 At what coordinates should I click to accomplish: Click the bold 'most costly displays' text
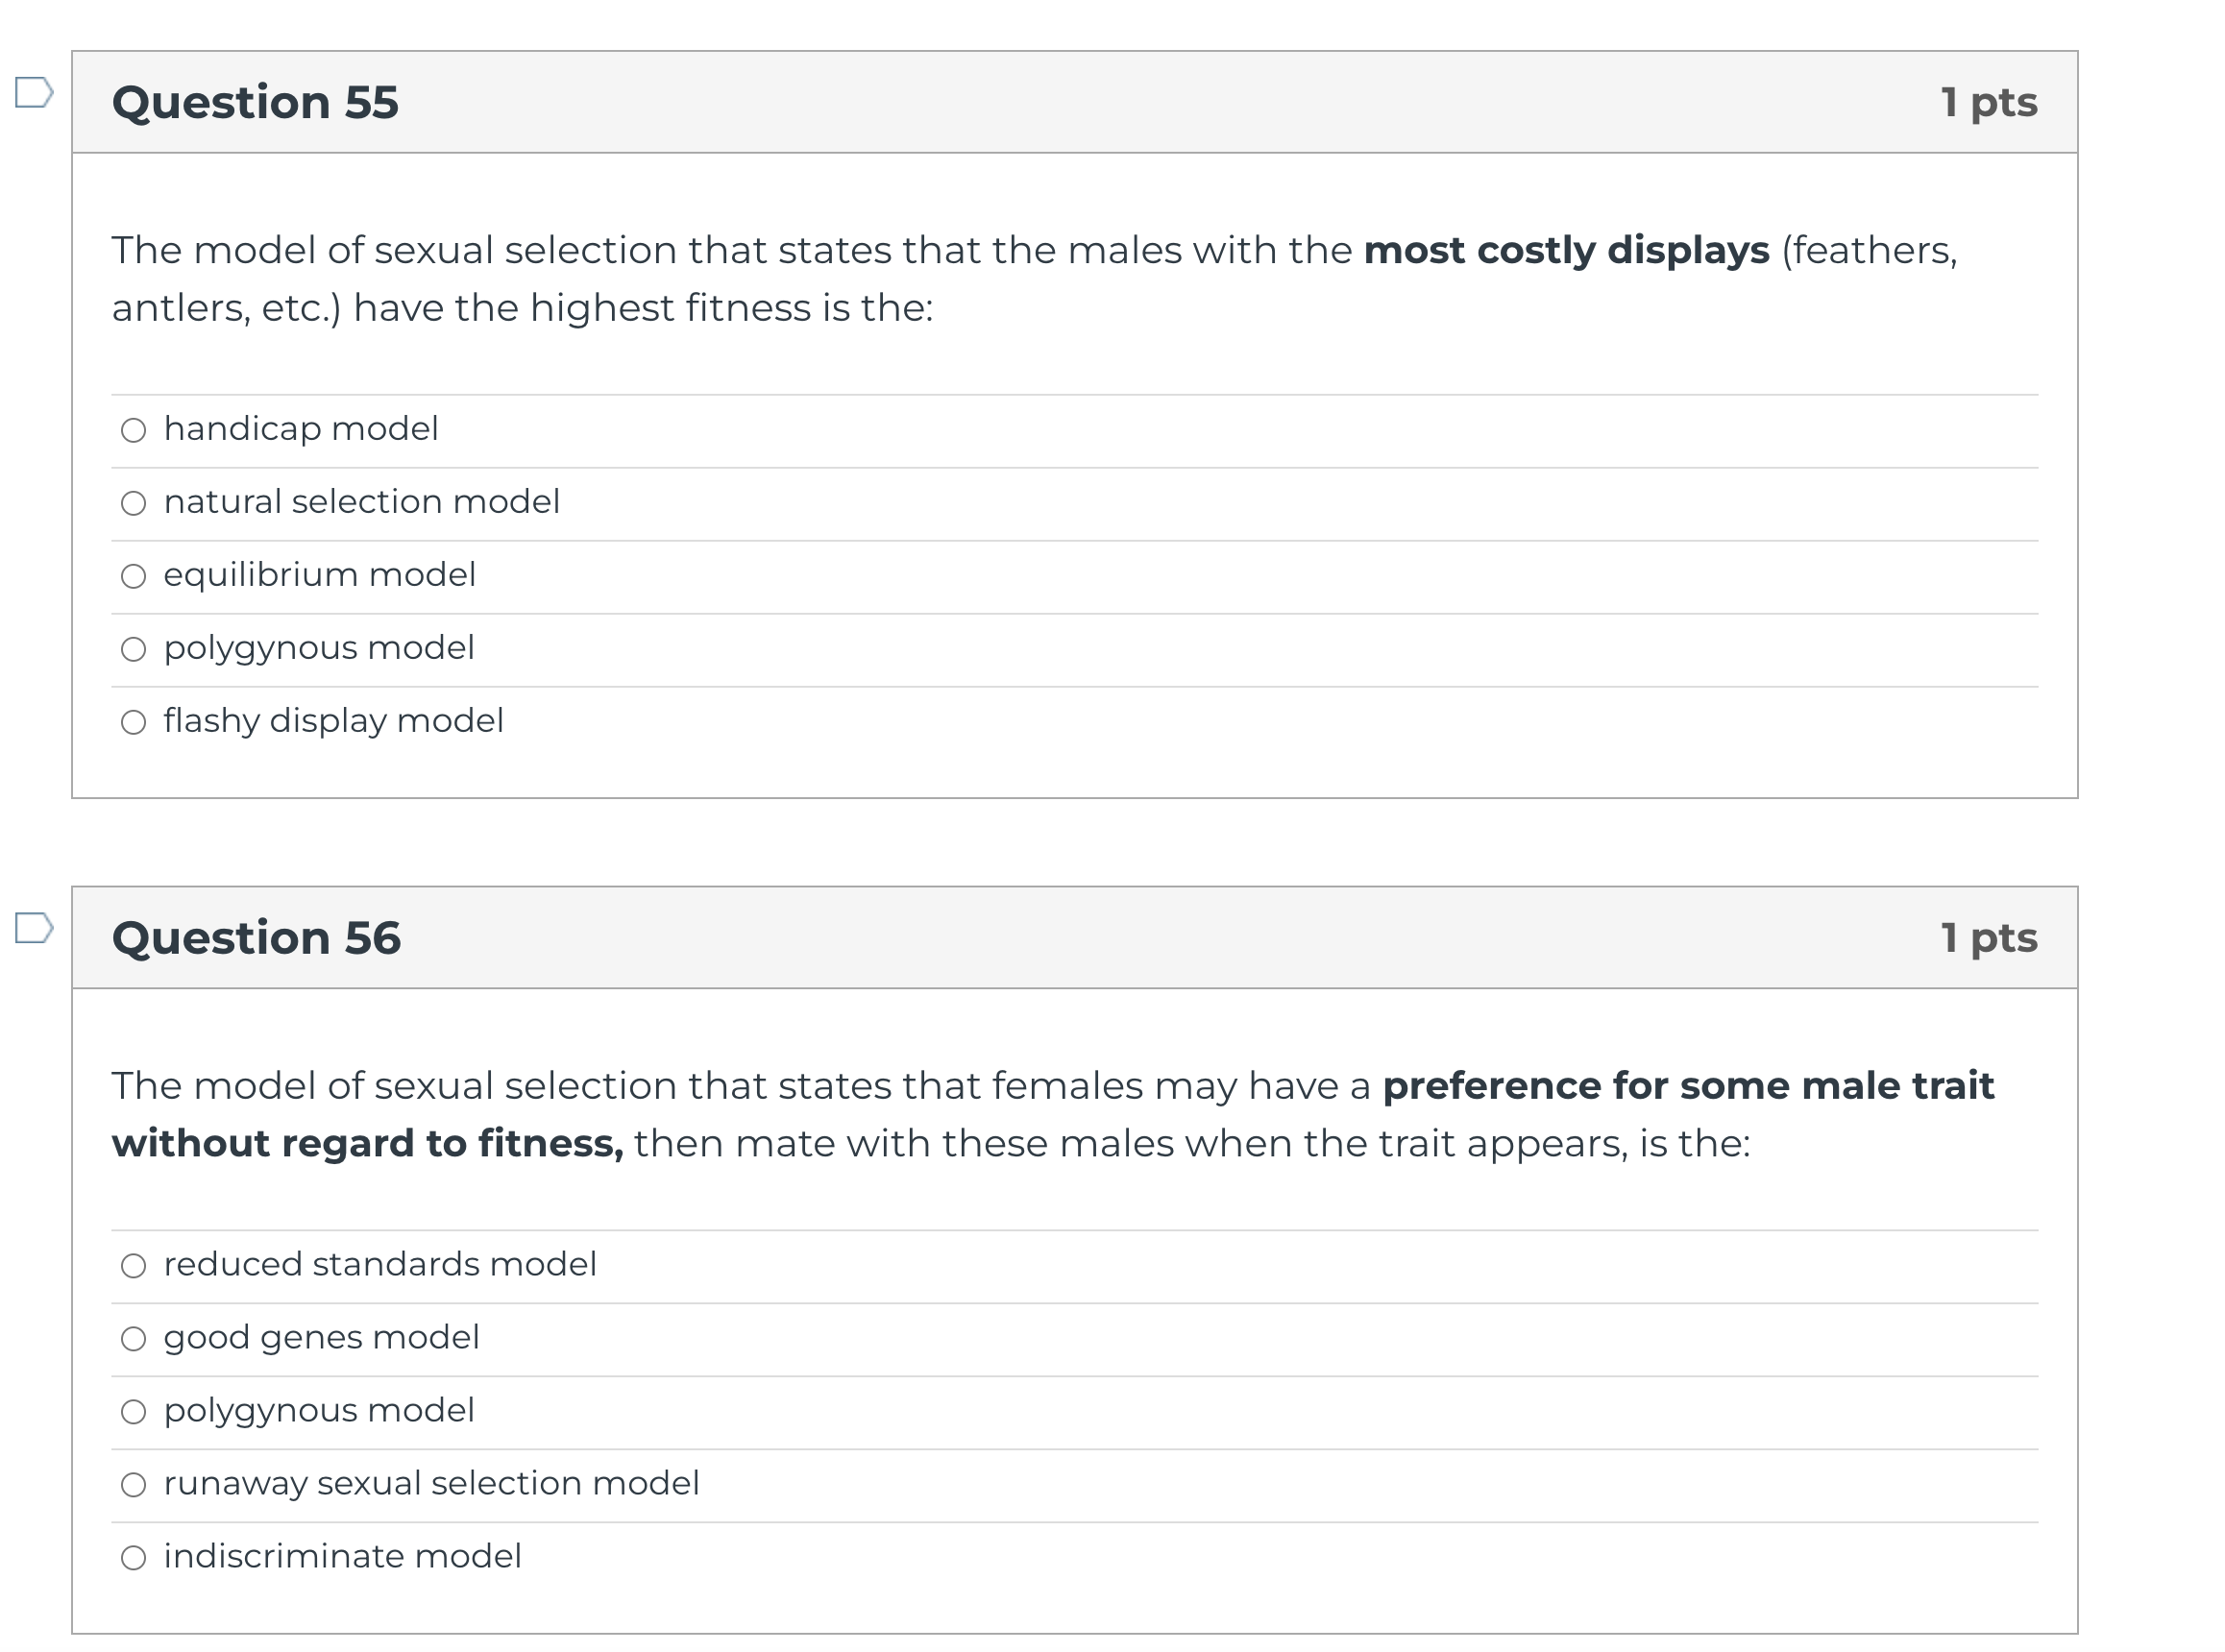pos(1568,251)
